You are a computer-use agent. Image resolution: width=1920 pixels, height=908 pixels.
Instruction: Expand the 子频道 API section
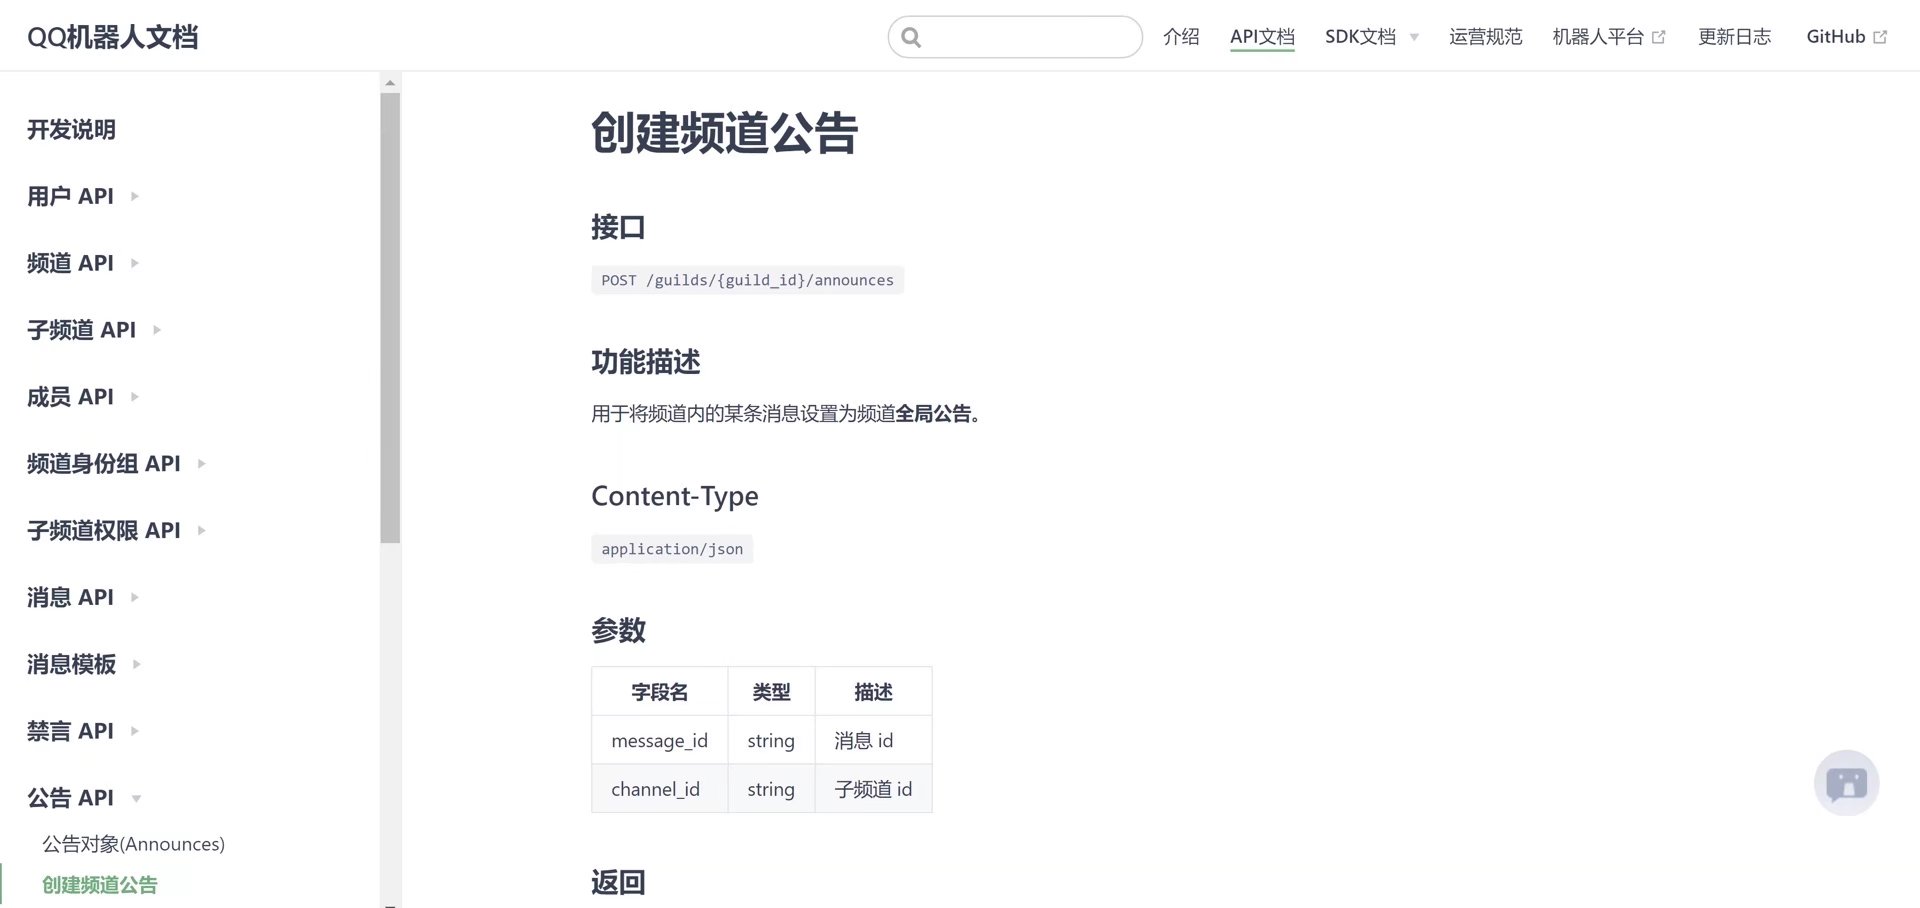pyautogui.click(x=158, y=330)
